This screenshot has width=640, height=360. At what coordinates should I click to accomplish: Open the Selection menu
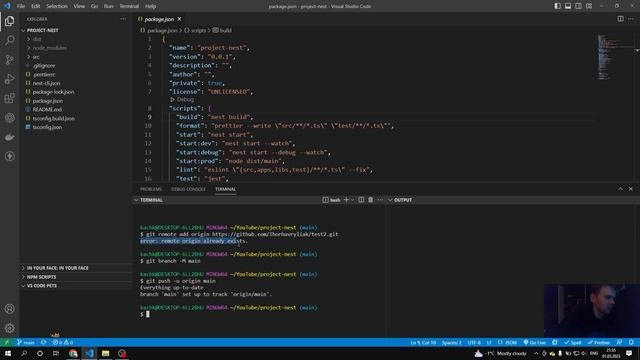point(57,6)
